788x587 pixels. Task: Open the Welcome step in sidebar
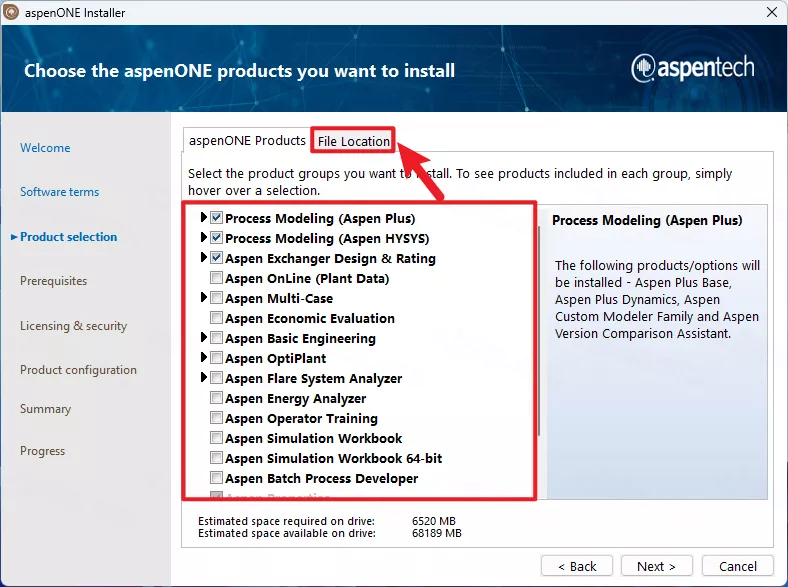pyautogui.click(x=45, y=148)
